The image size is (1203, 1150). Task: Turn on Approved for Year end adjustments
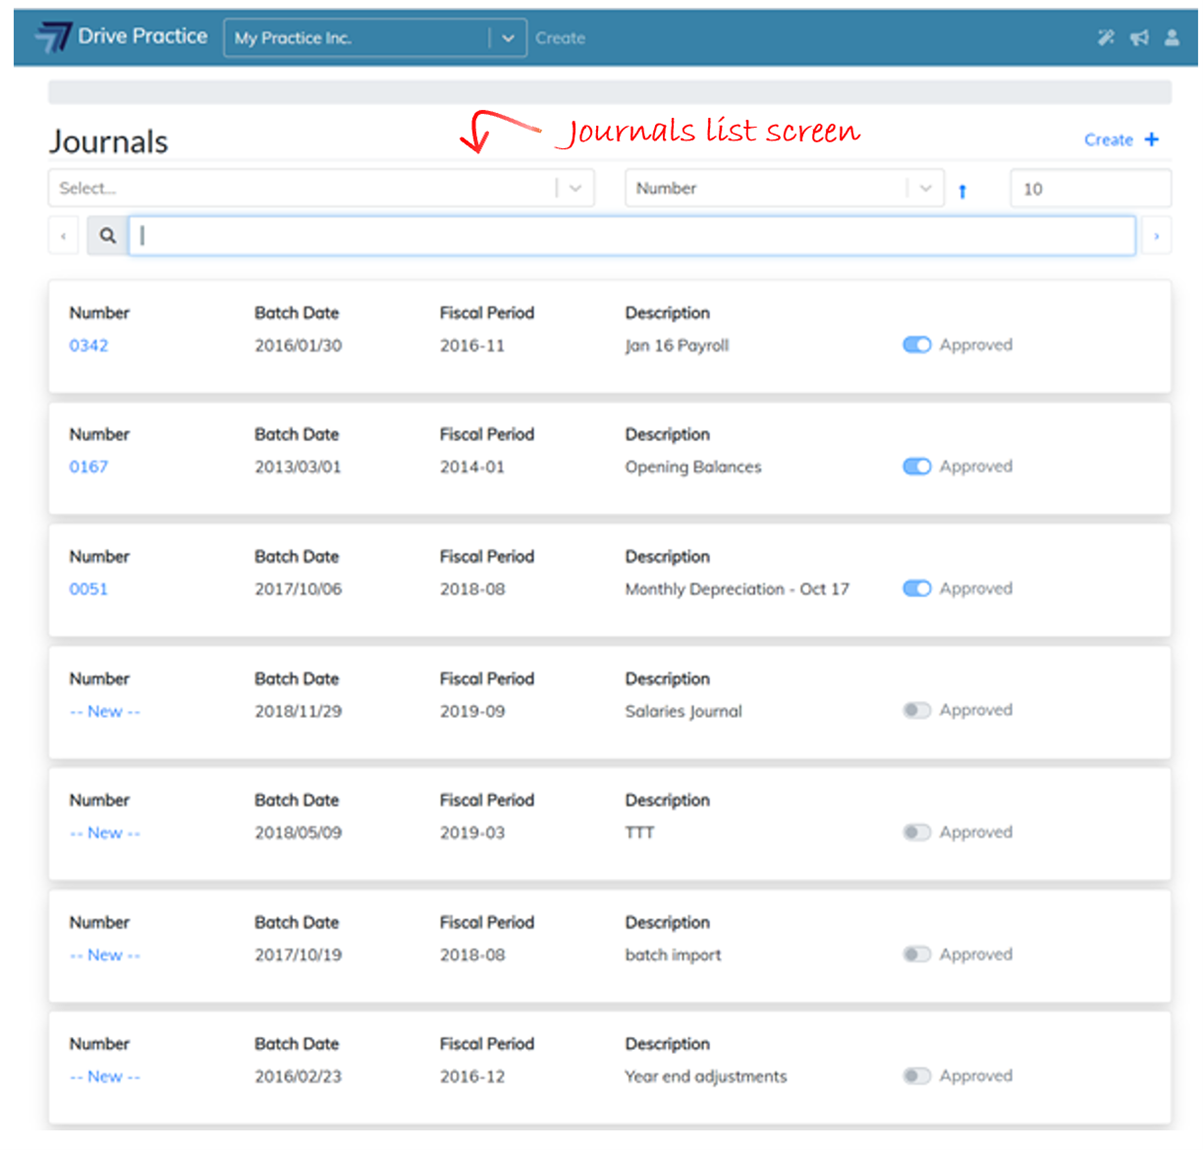click(916, 1076)
